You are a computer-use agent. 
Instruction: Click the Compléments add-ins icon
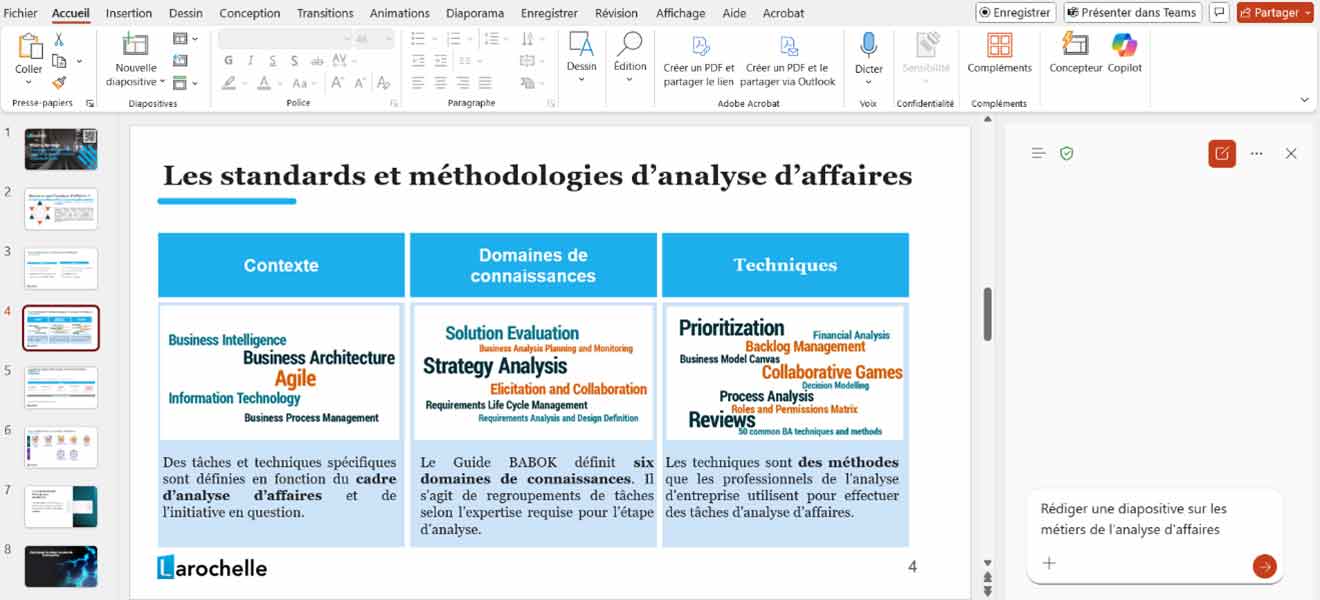(999, 45)
